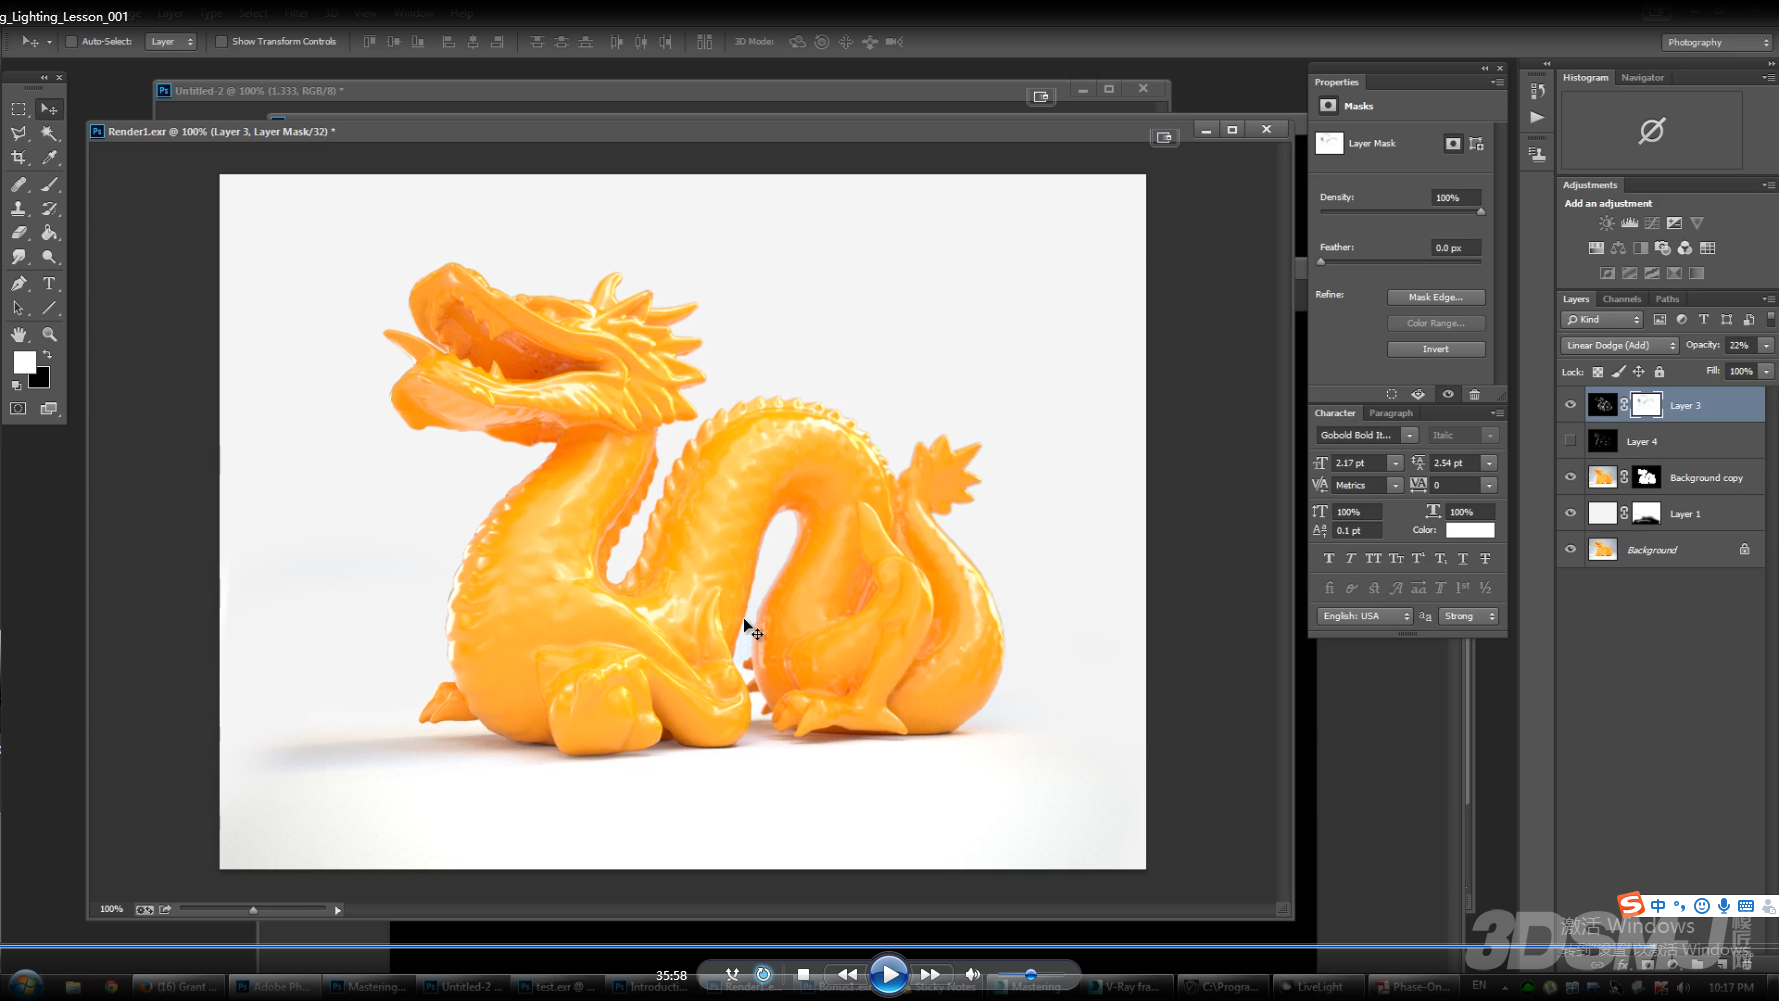Viewport: 1779px width, 1001px height.
Task: Choose the Healing Brush tool
Action: tap(18, 184)
